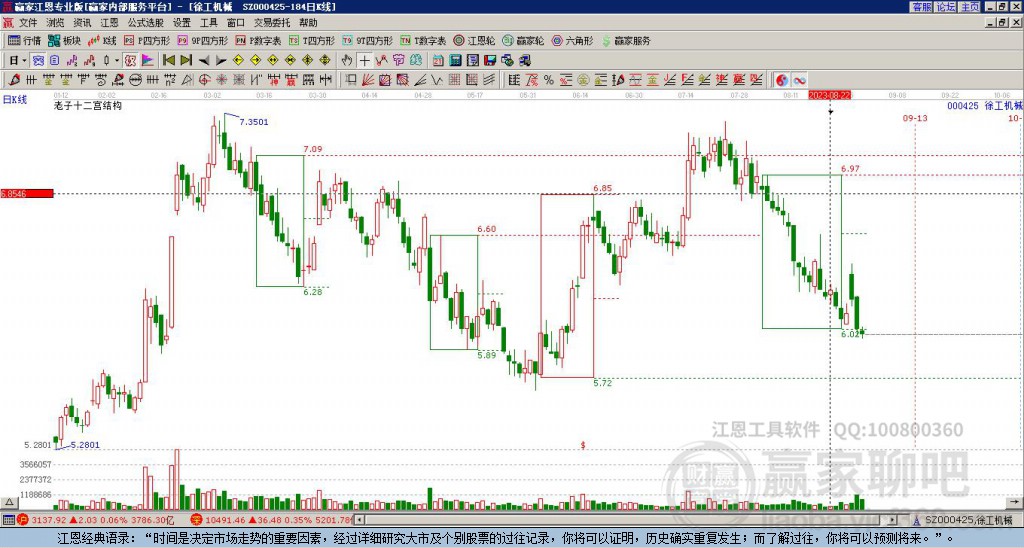Click the 主页 homepage link

point(970,7)
